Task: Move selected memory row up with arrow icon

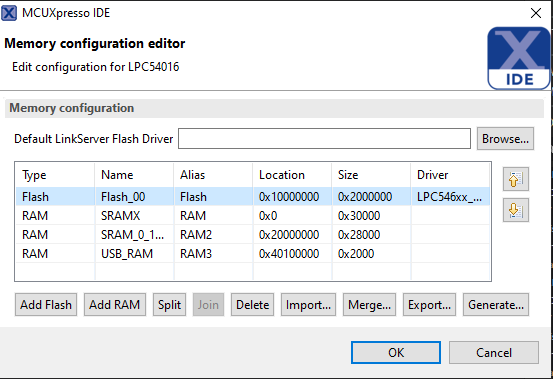Action: pos(516,179)
